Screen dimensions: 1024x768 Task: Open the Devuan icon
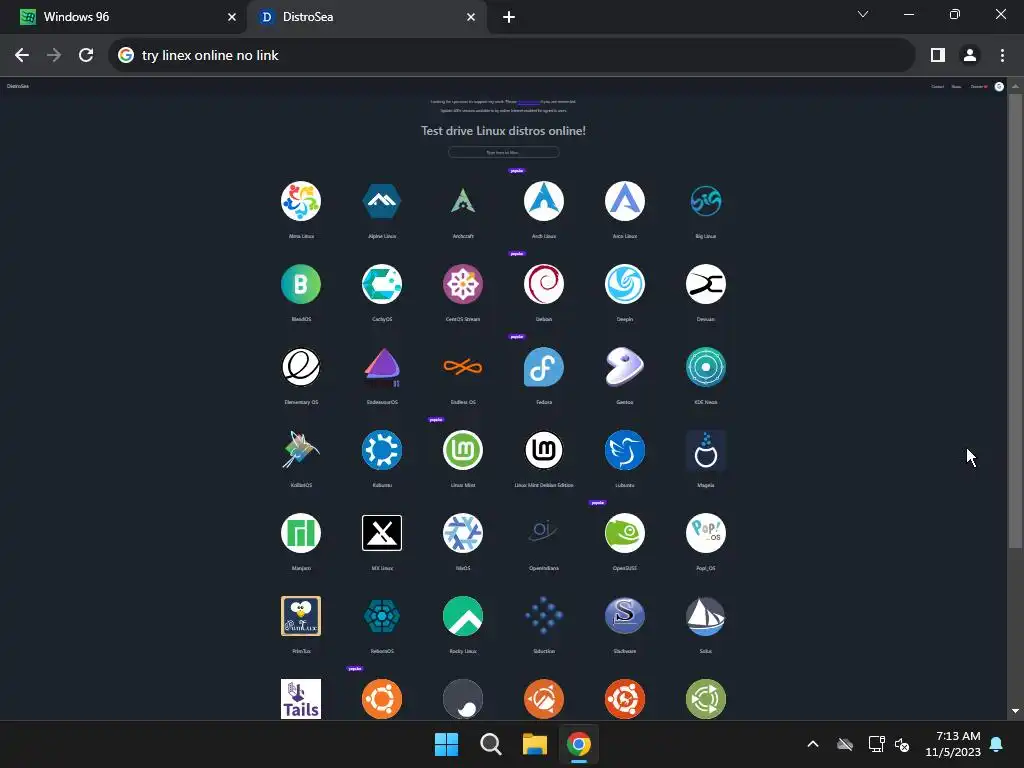(x=706, y=284)
